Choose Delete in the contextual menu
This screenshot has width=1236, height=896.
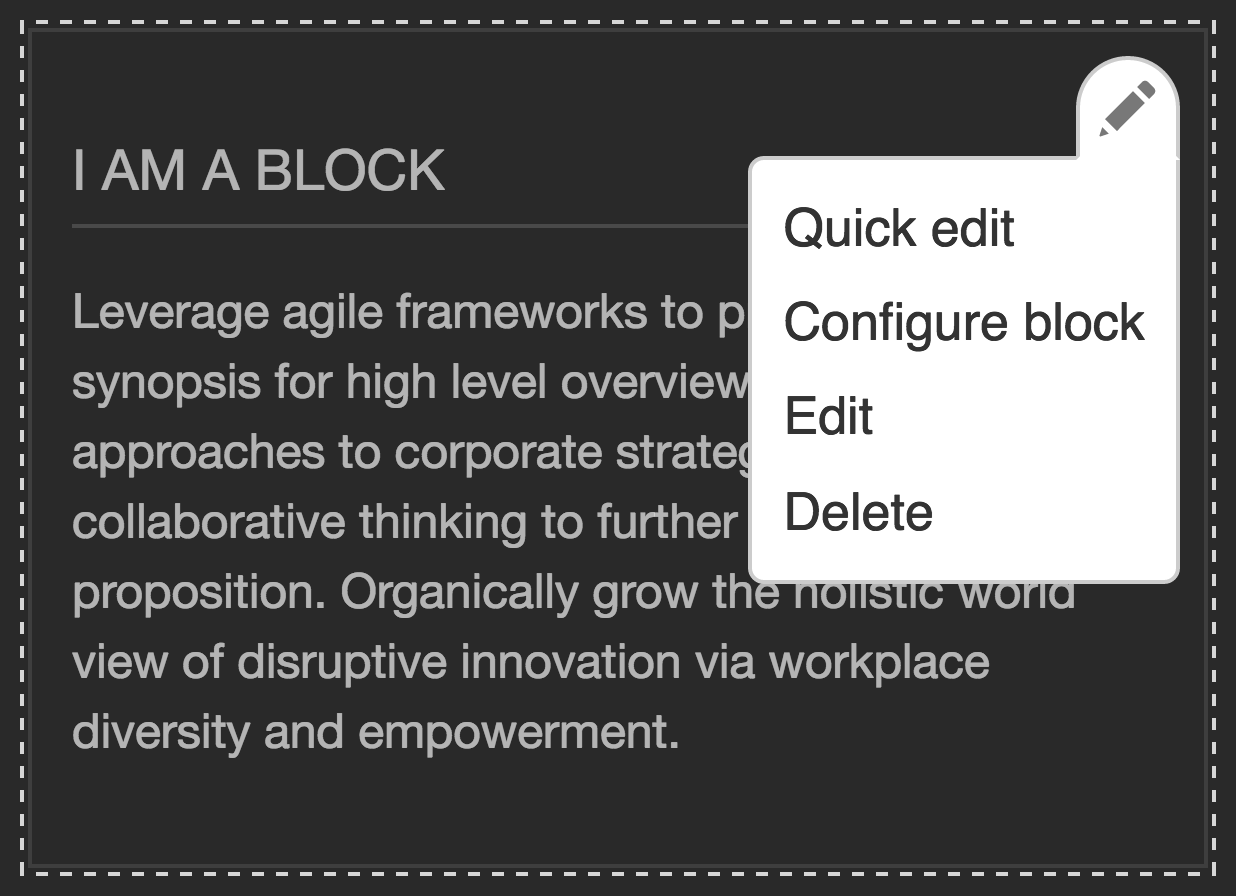859,511
